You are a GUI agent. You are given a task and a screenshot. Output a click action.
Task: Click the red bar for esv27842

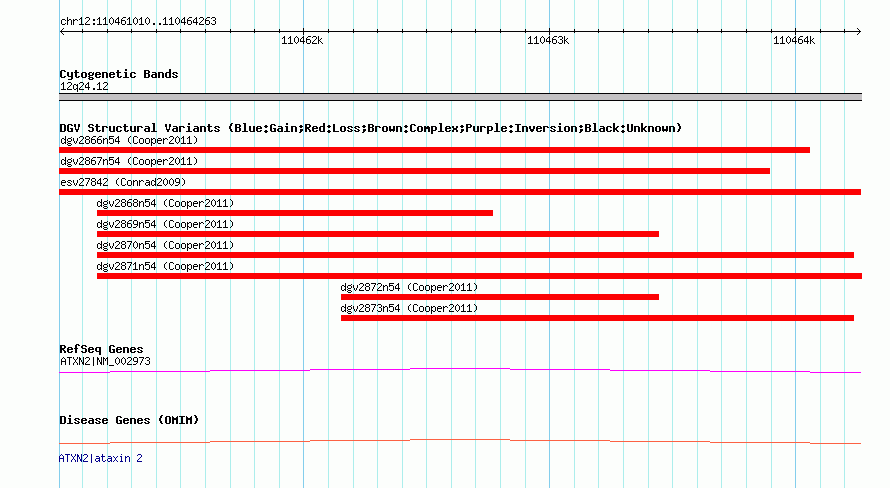[x=460, y=192]
